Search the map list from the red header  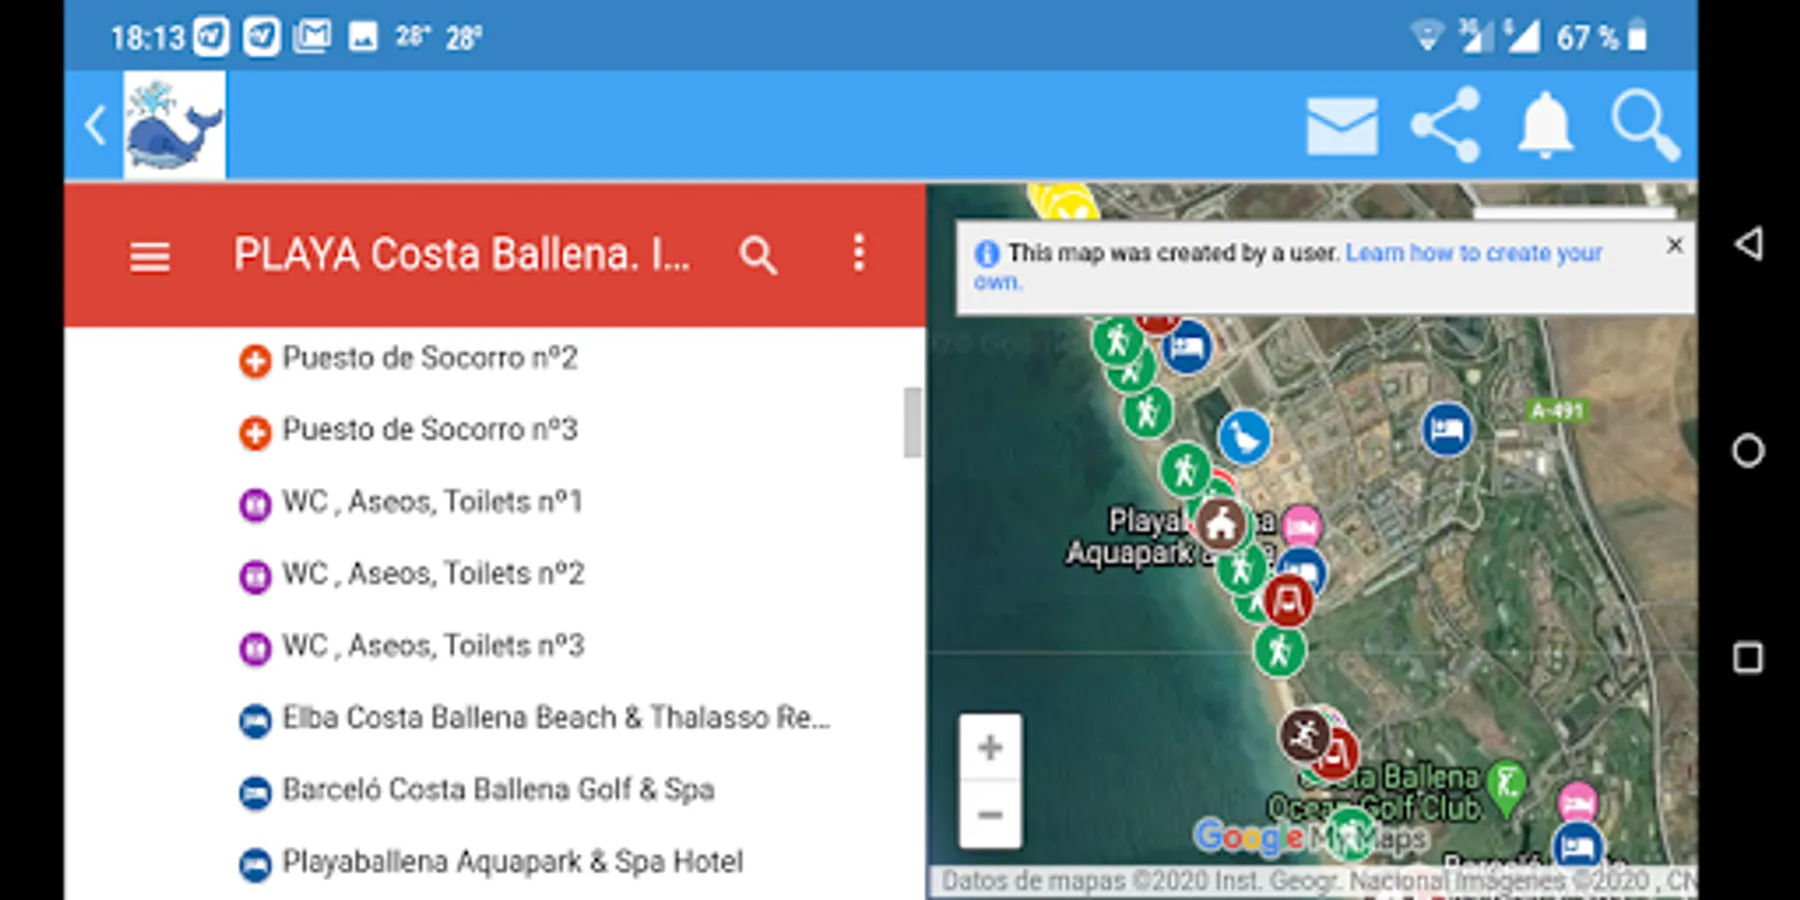[758, 256]
